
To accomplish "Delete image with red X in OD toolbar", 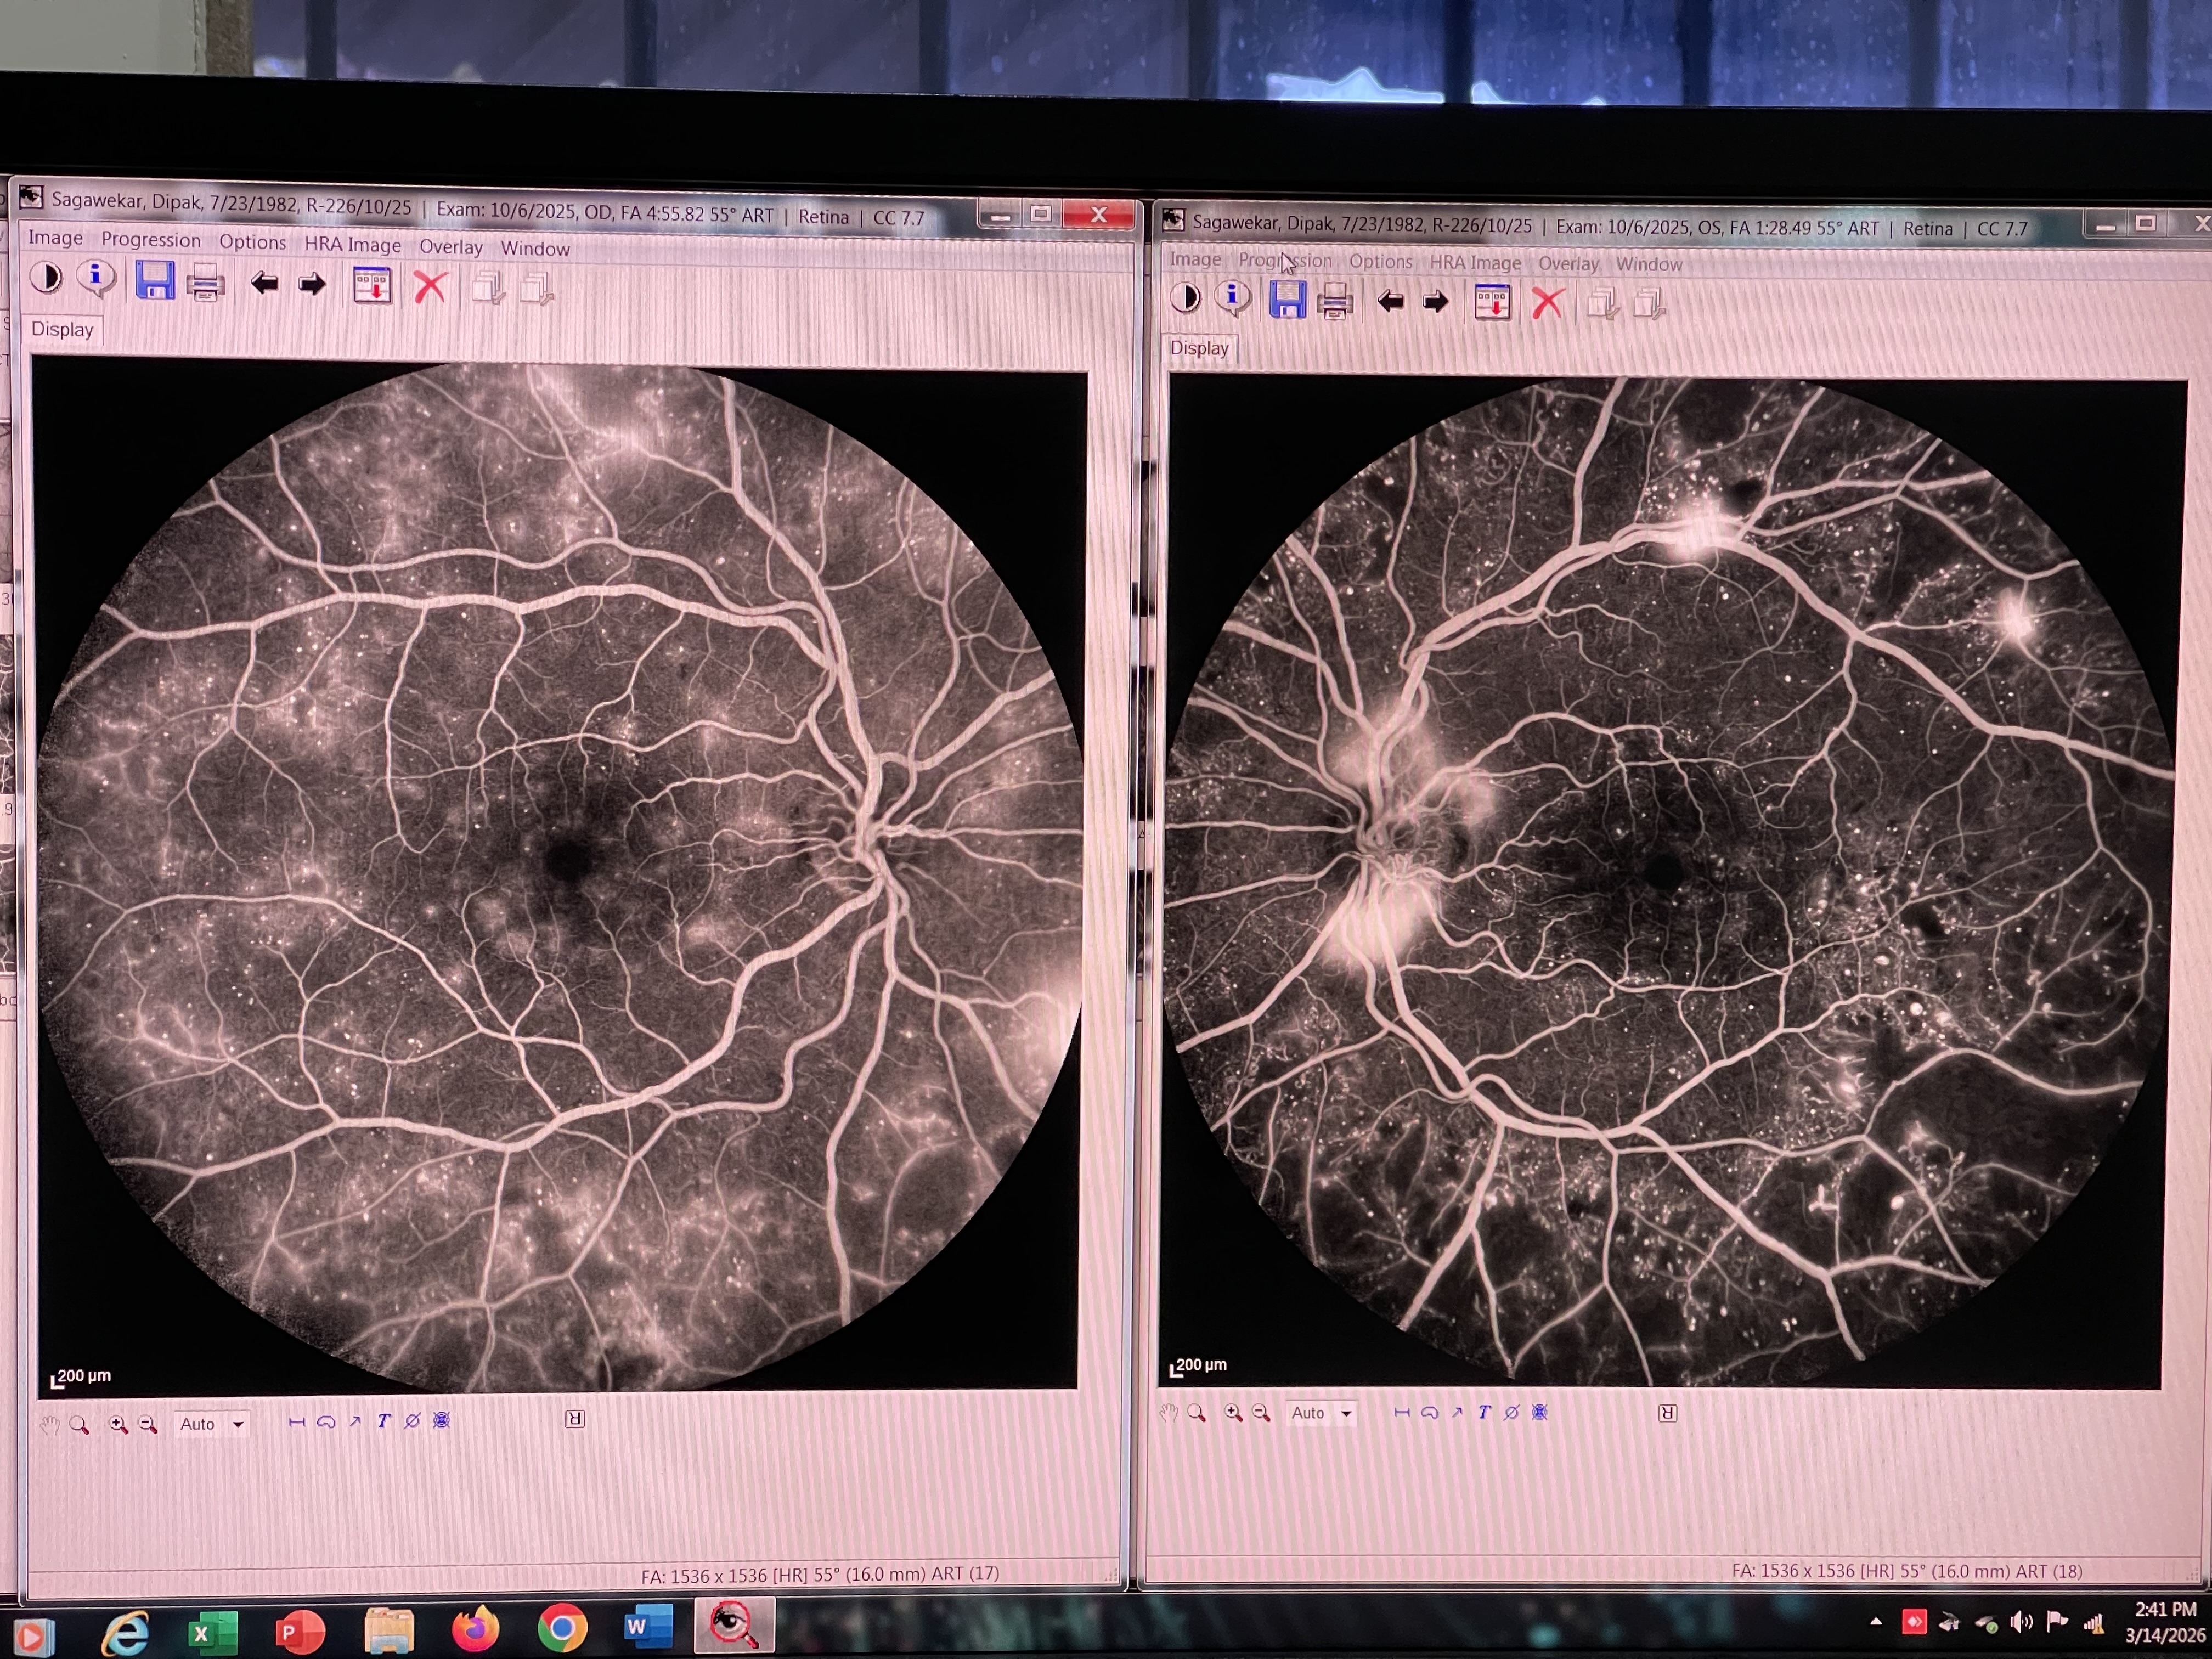I will [430, 288].
